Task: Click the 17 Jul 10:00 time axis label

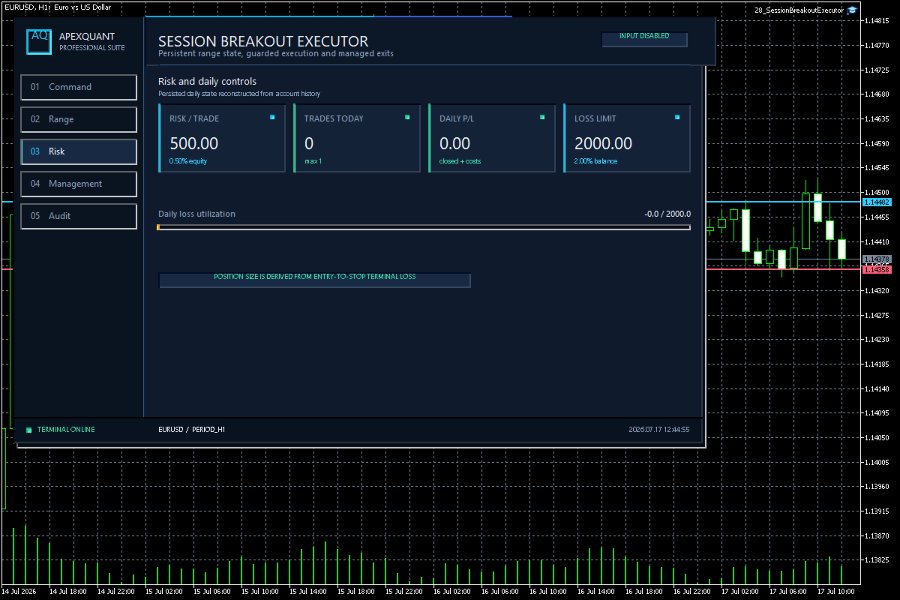Action: tap(836, 591)
